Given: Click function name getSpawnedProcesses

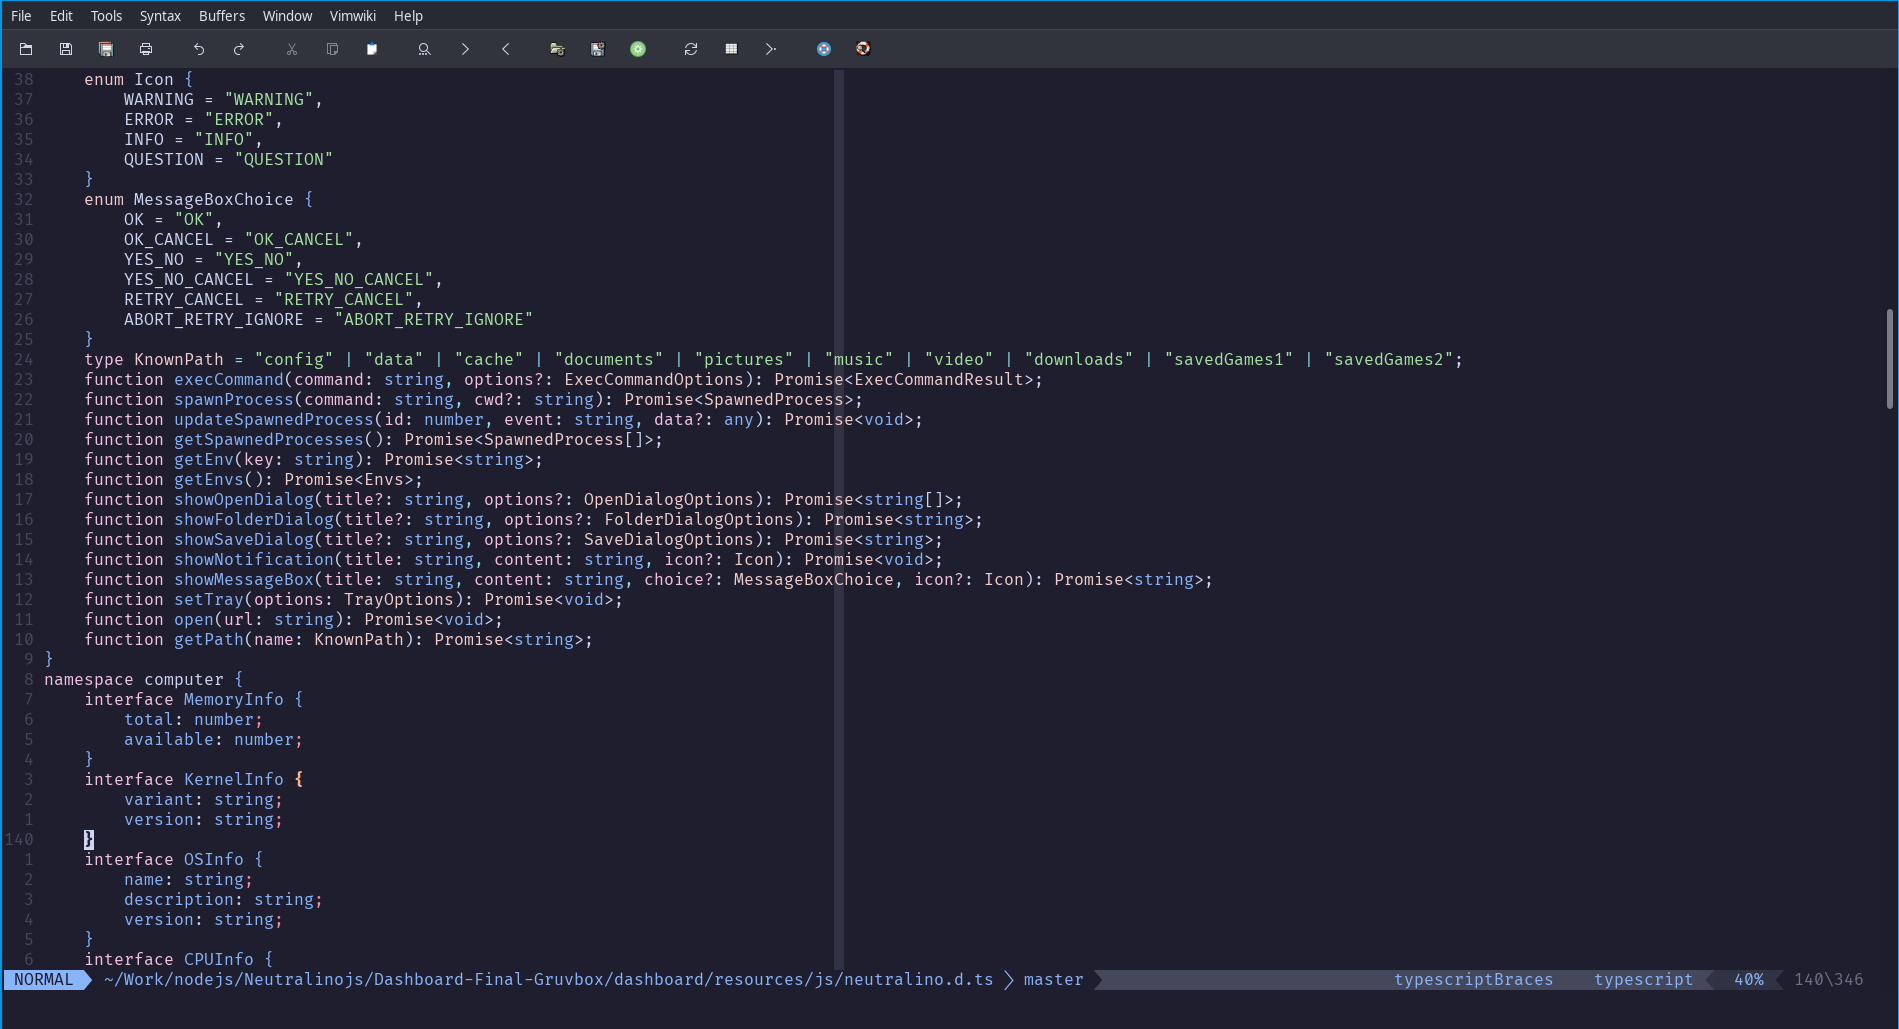Looking at the screenshot, I should click(269, 440).
